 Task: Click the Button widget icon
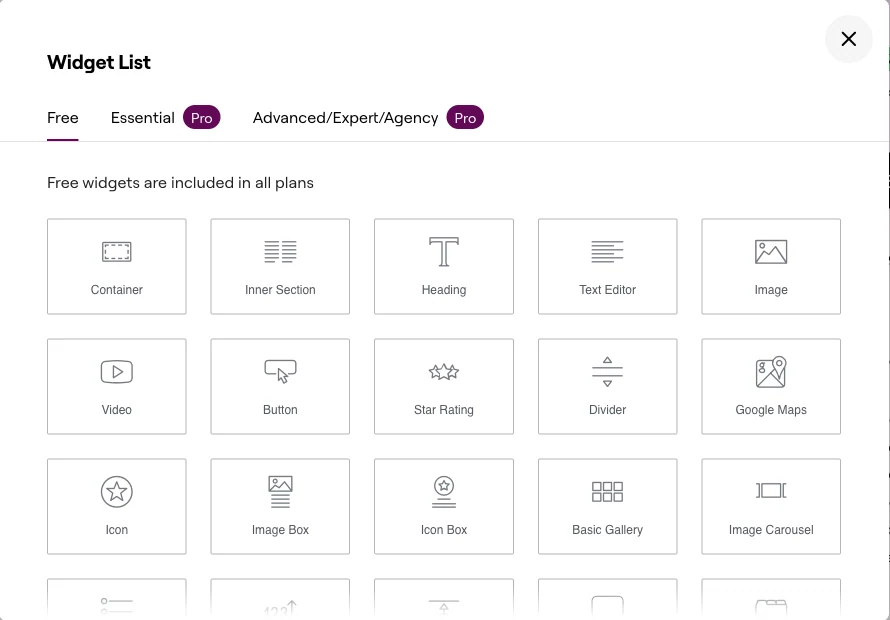coord(280,372)
